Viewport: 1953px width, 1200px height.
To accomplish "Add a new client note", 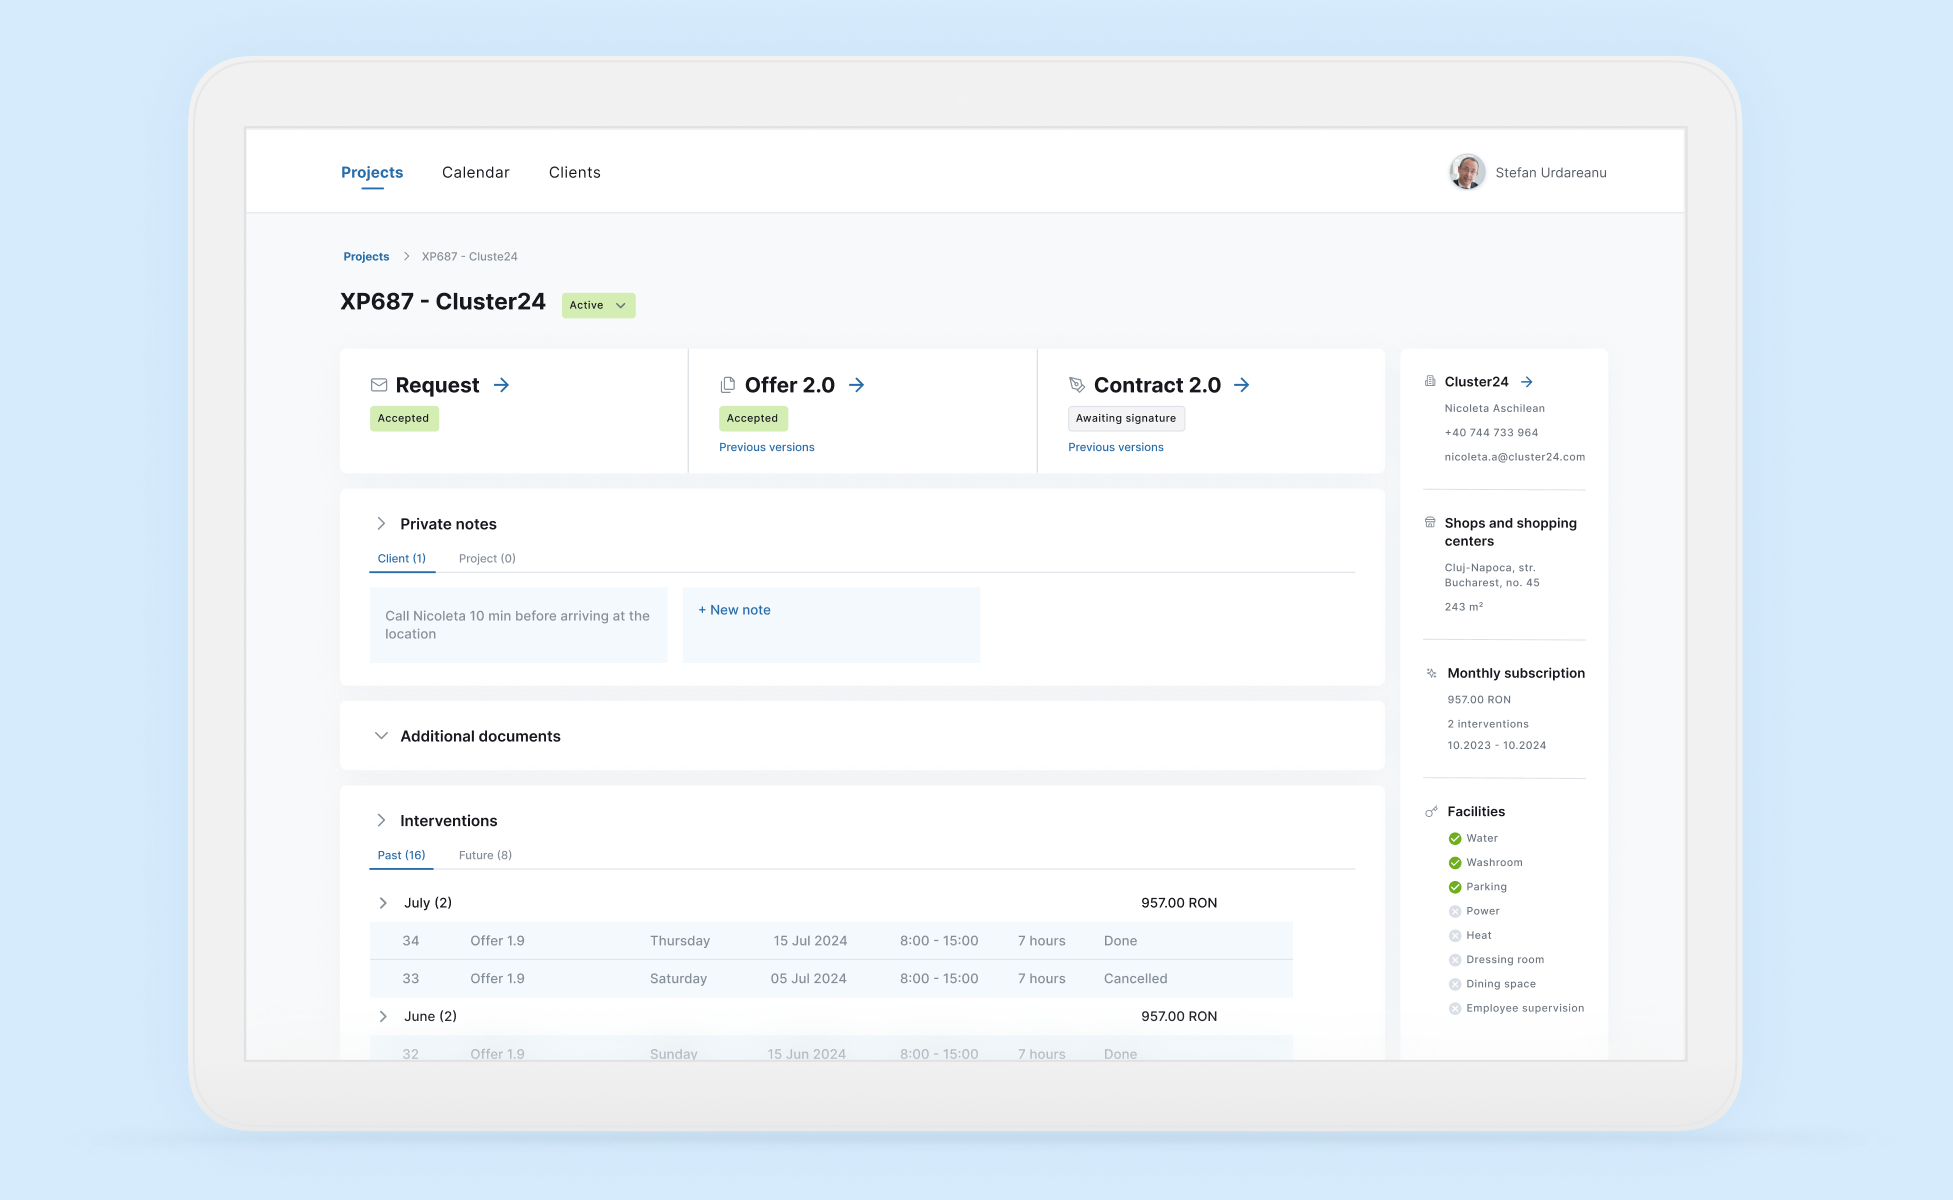I will [733, 610].
